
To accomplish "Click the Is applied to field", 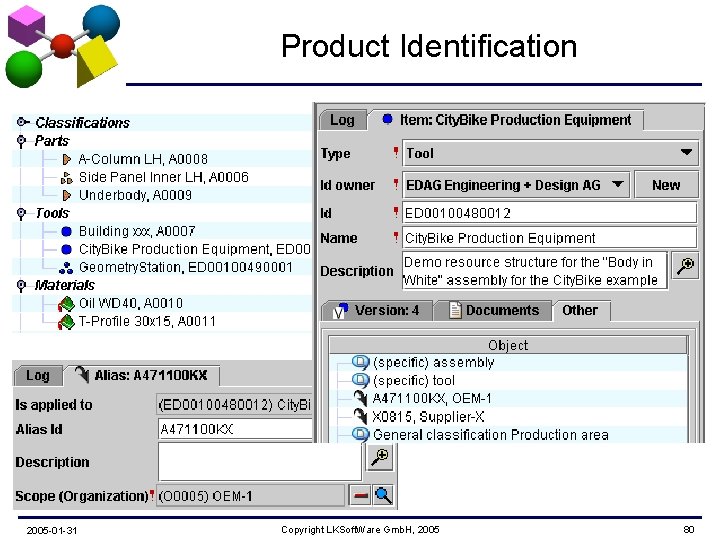I will (x=235, y=405).
